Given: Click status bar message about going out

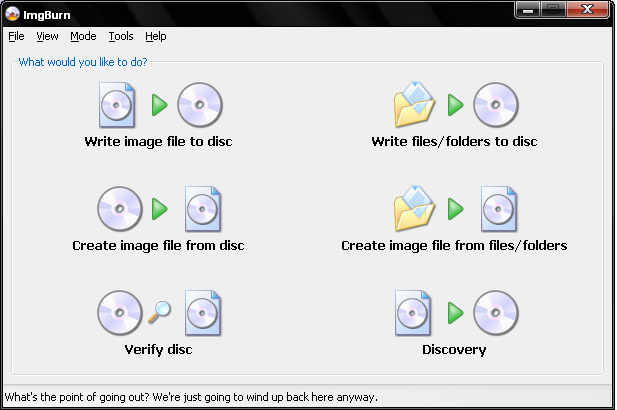Looking at the screenshot, I should 191,397.
